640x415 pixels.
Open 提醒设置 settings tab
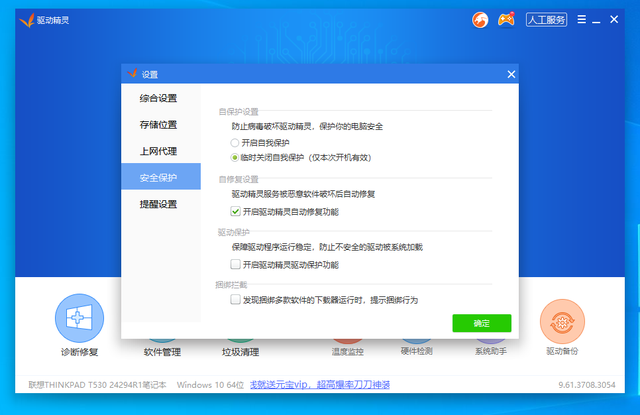[161, 204]
